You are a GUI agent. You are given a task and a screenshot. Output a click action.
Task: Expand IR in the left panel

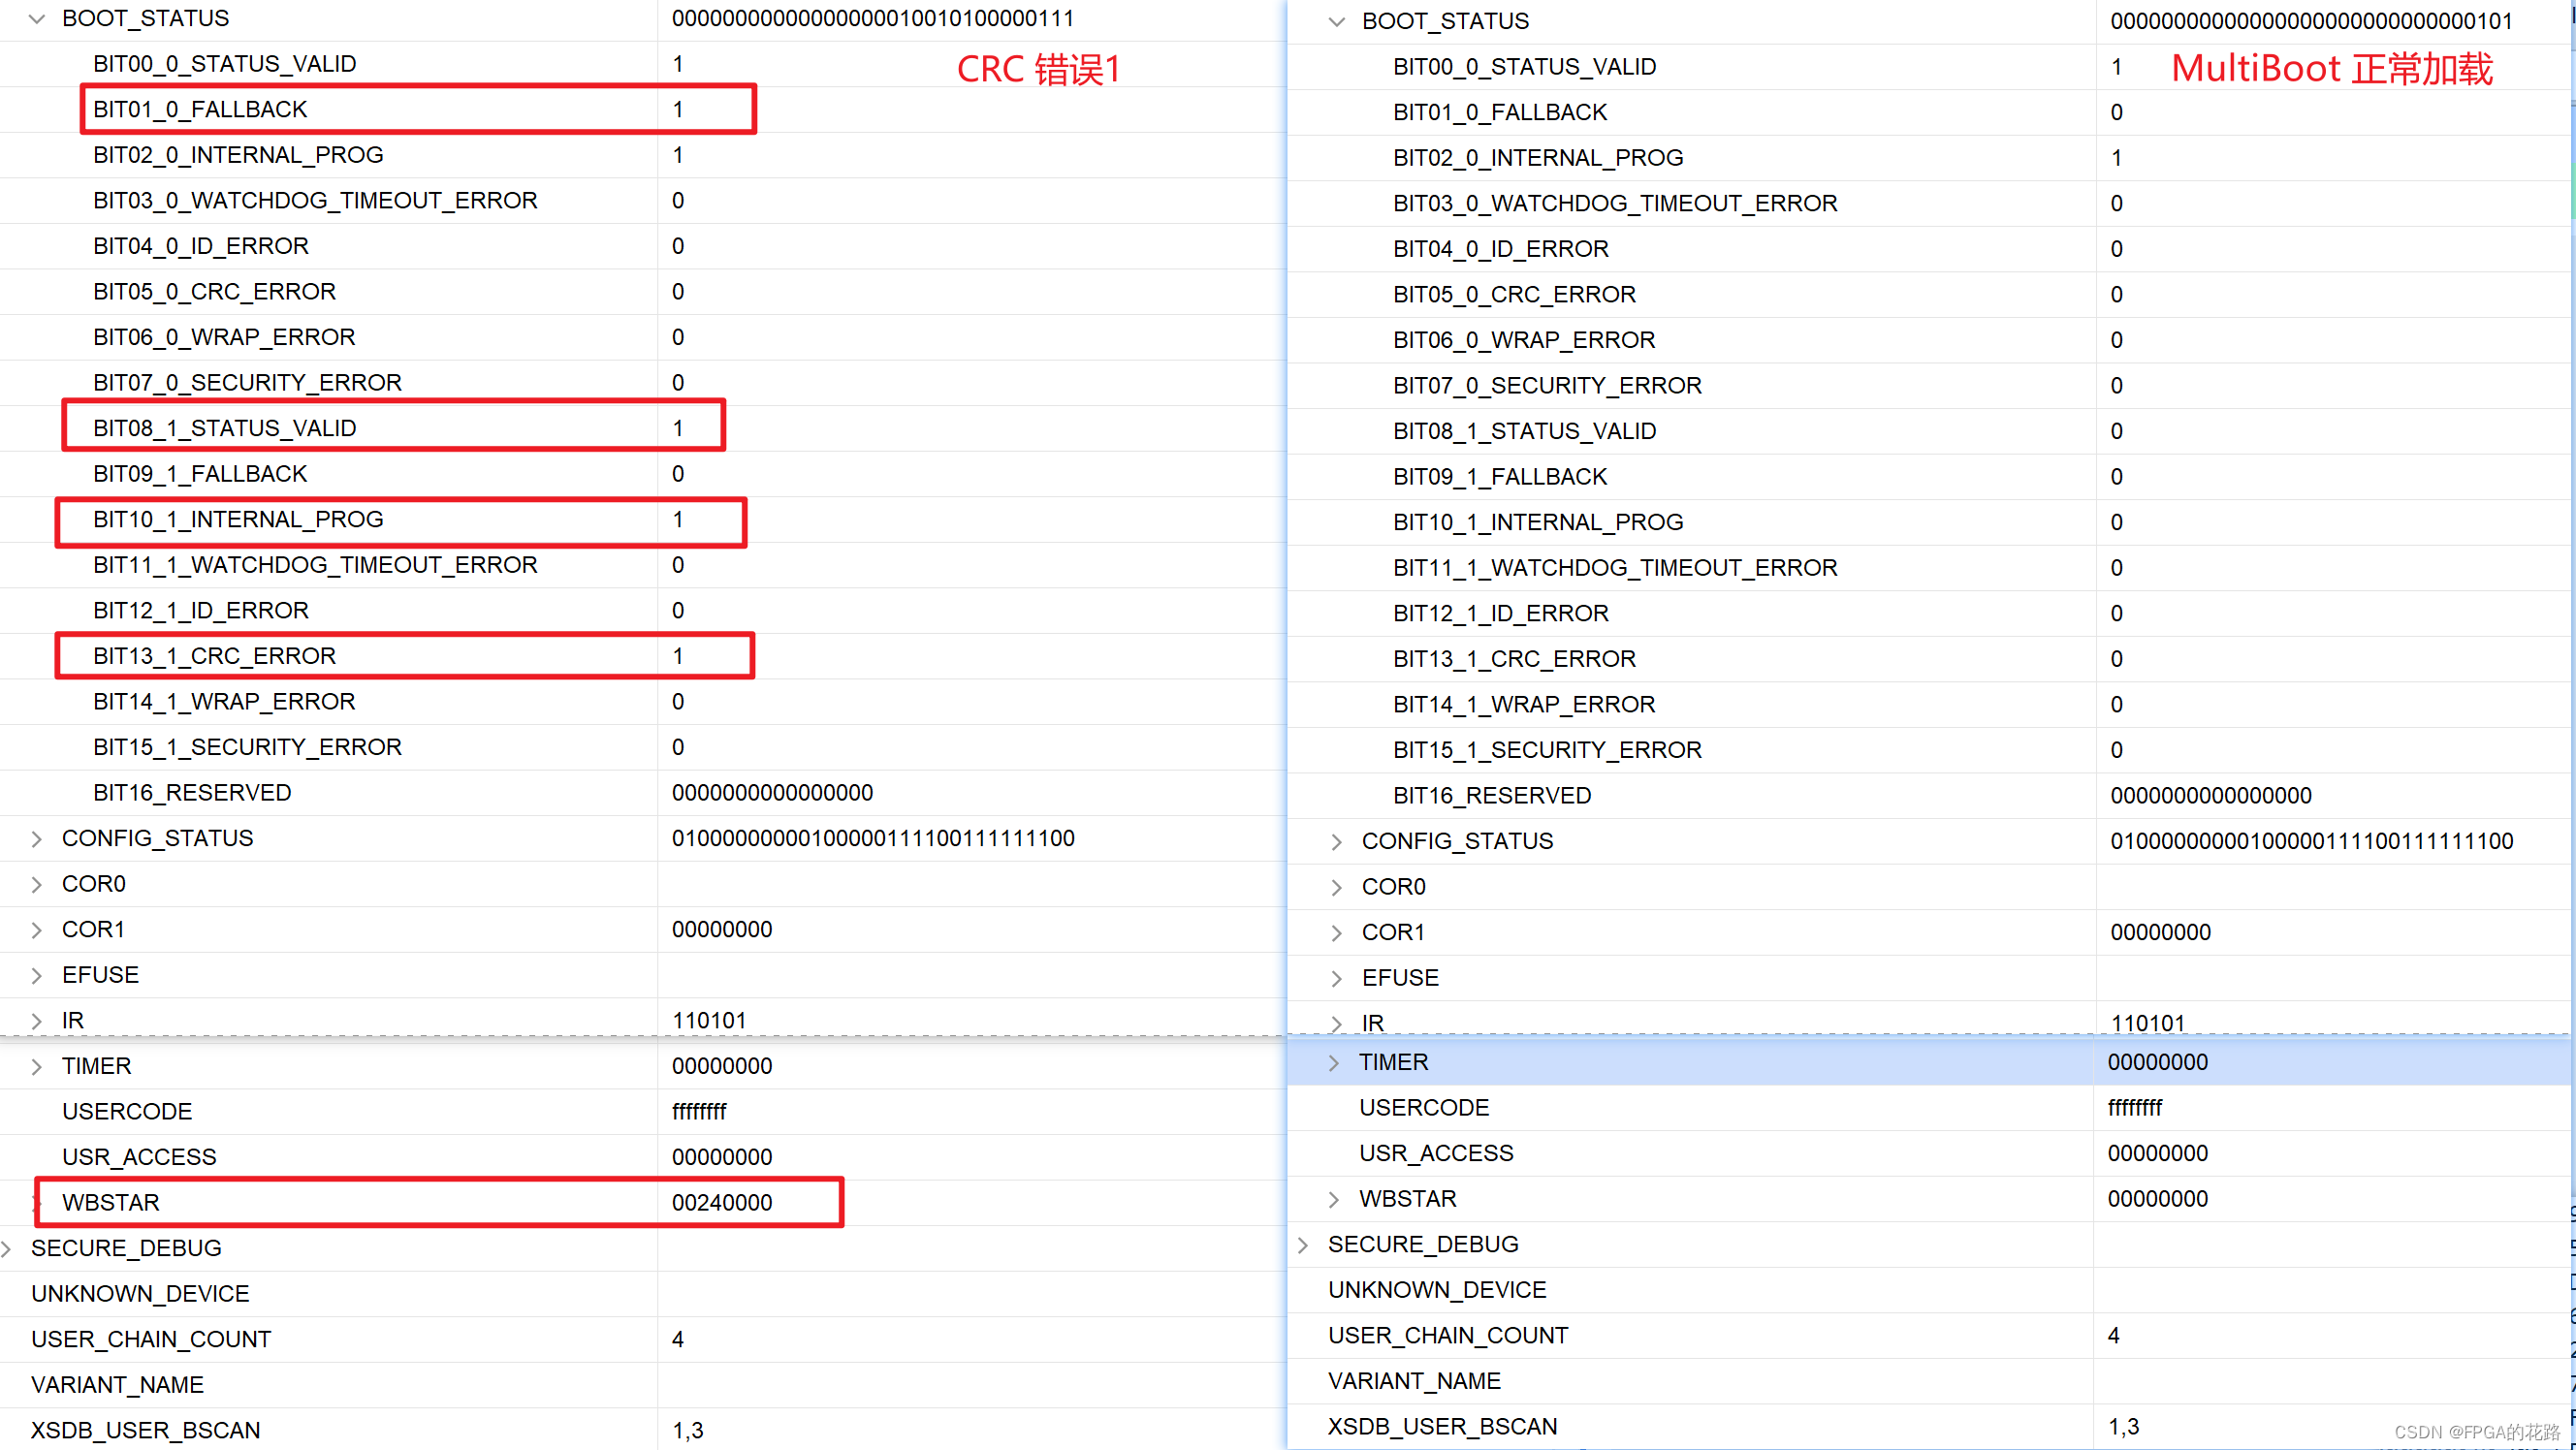point(37,1021)
